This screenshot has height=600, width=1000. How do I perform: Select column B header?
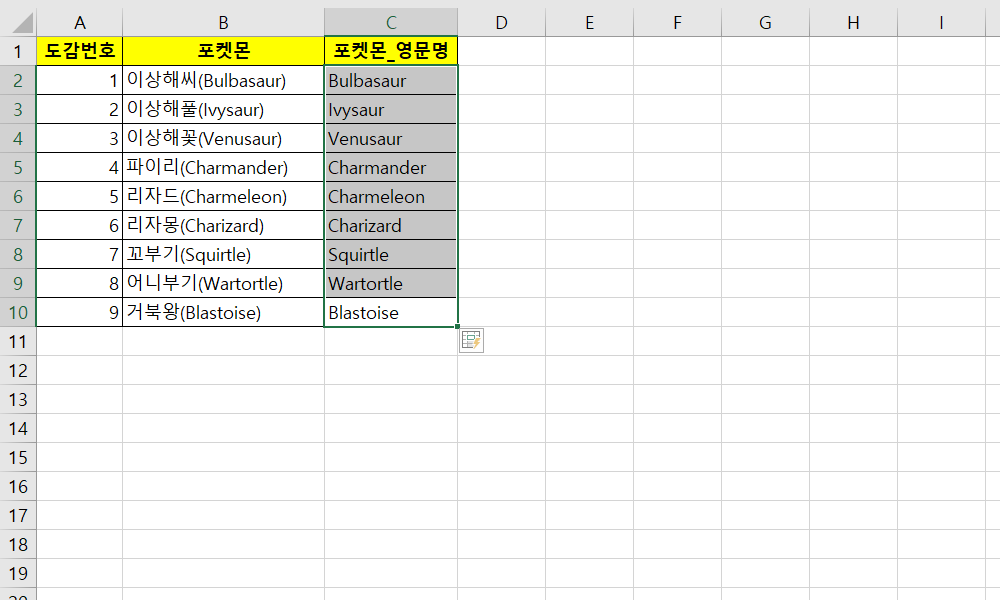(x=223, y=23)
